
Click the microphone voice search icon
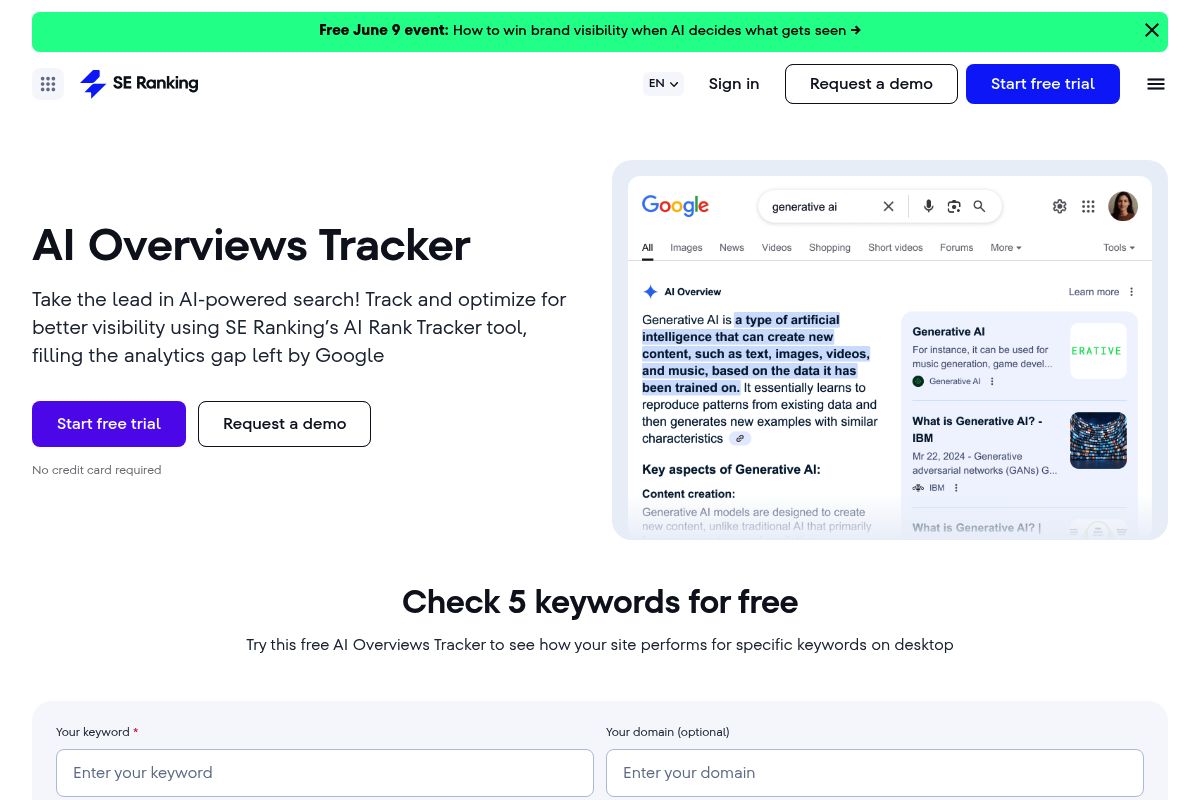[x=928, y=207]
